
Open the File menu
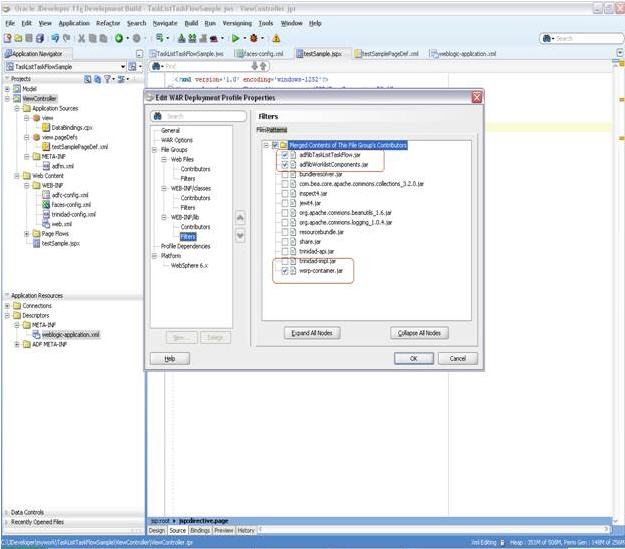10,23
